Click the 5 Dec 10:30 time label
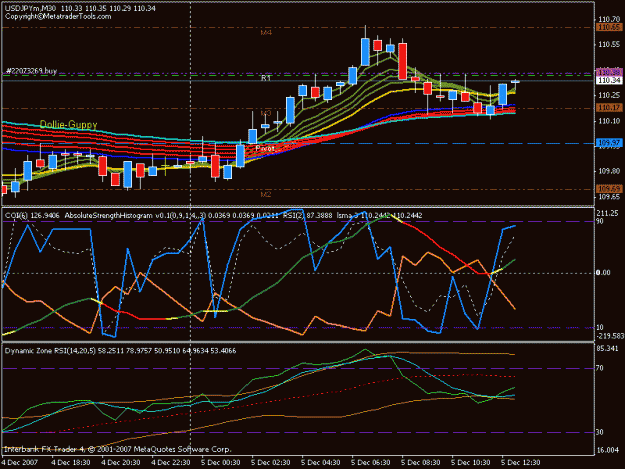Image resolution: width=625 pixels, height=469 pixels. [x=471, y=463]
